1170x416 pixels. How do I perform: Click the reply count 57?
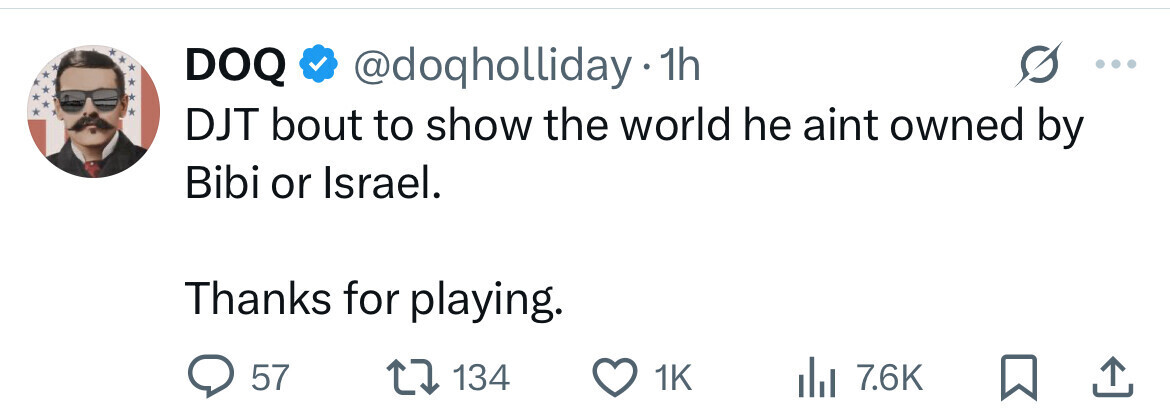(x=268, y=378)
